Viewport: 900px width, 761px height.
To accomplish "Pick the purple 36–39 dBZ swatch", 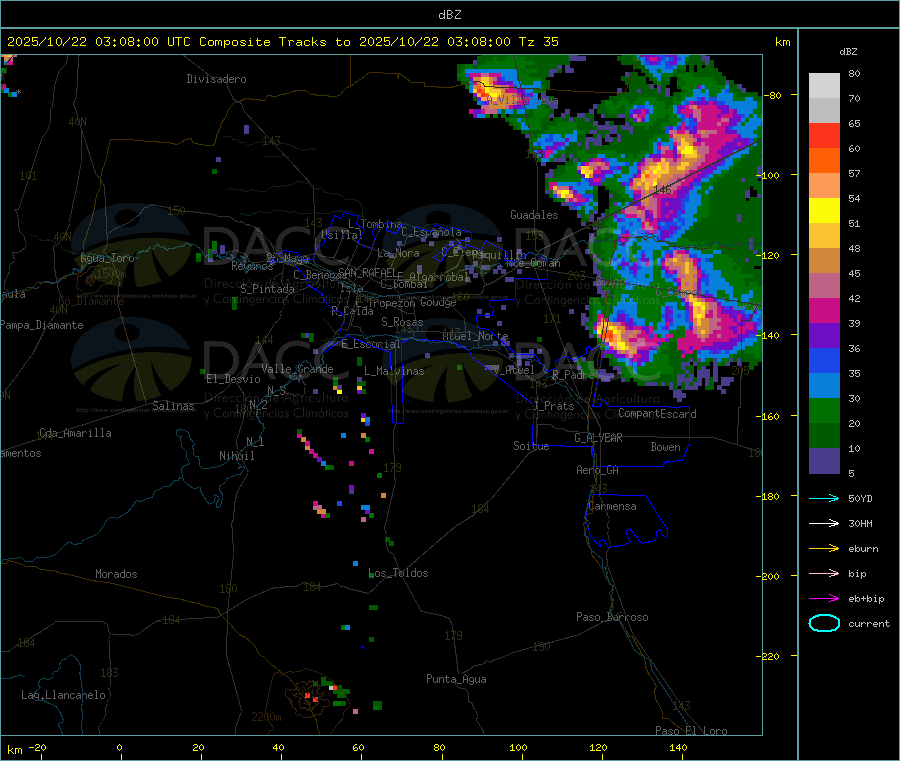I will (x=824, y=336).
